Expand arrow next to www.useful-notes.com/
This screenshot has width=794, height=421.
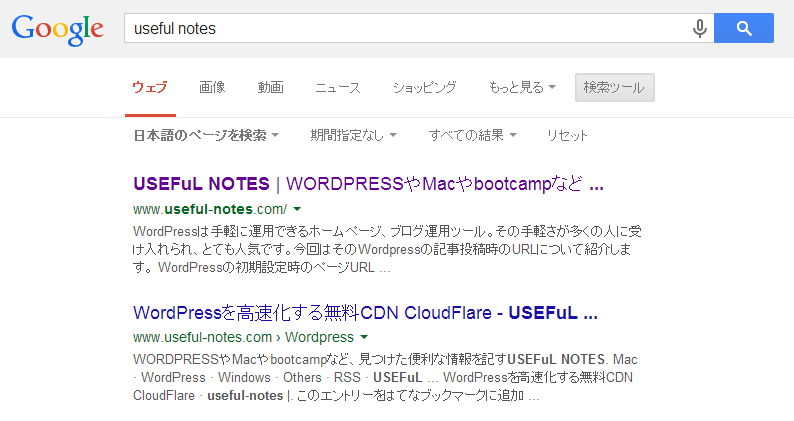coord(297,209)
